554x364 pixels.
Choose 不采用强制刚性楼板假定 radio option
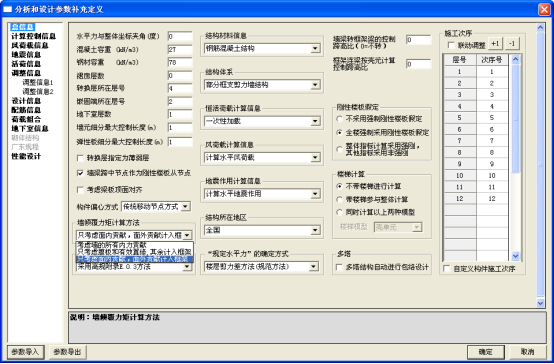[x=339, y=119]
